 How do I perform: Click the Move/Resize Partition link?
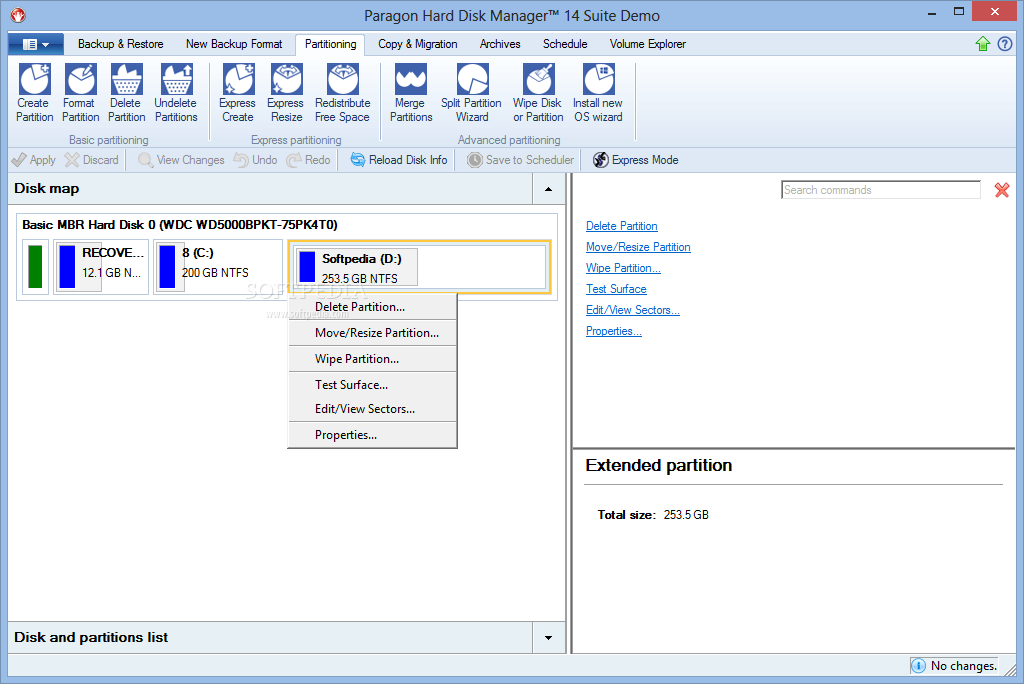[x=638, y=247]
